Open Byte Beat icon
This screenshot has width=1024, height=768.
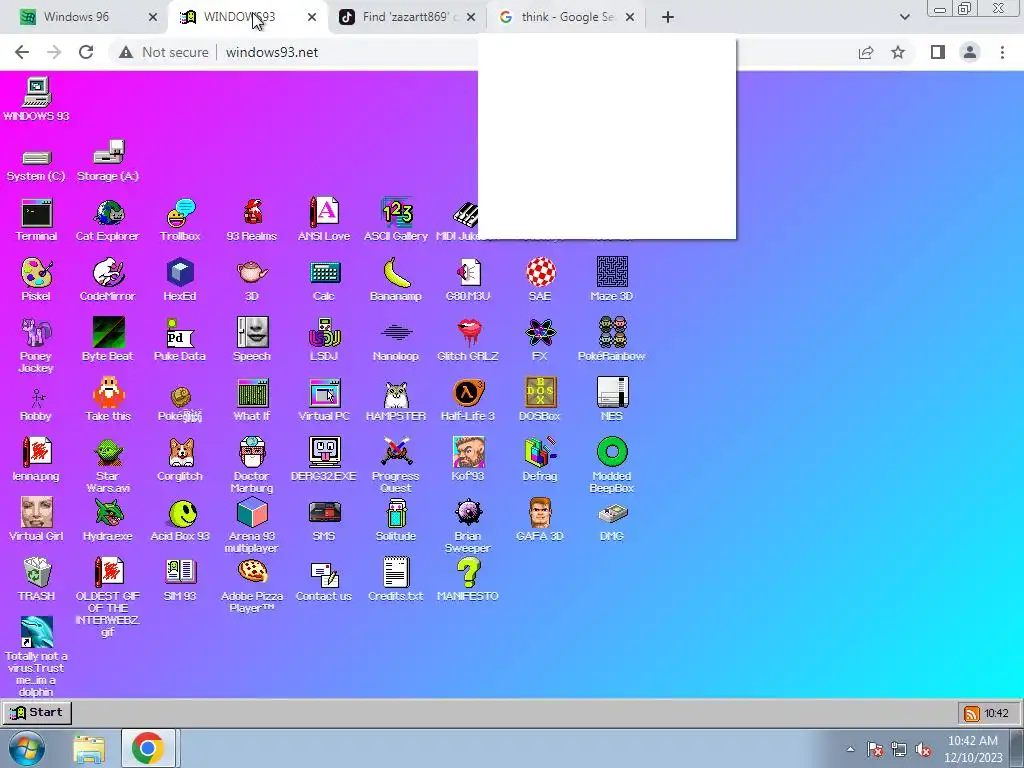click(x=108, y=340)
